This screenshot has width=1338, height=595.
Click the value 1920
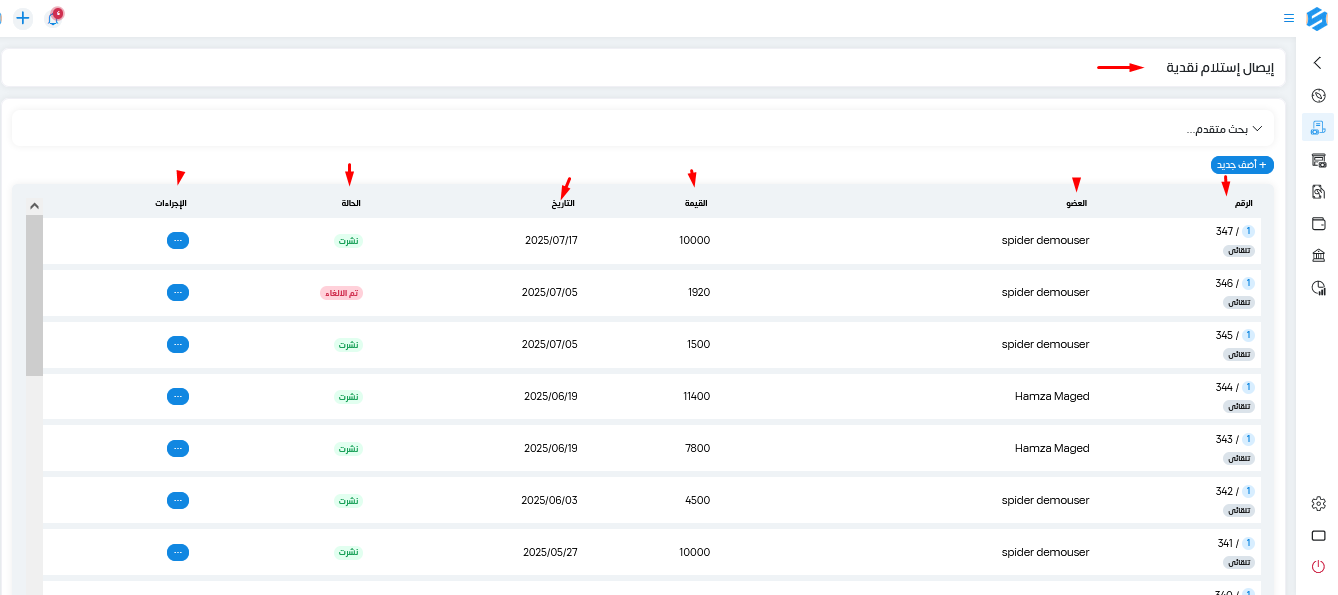[x=699, y=292]
